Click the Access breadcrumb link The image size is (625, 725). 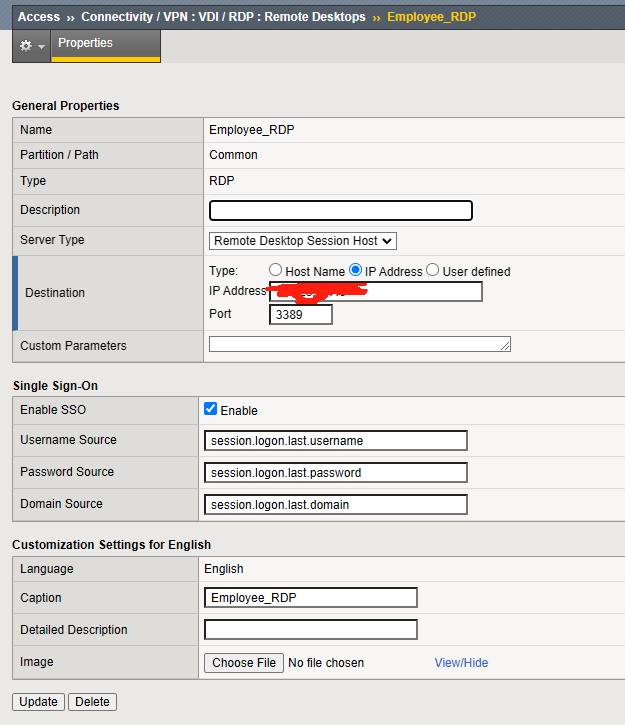point(39,17)
